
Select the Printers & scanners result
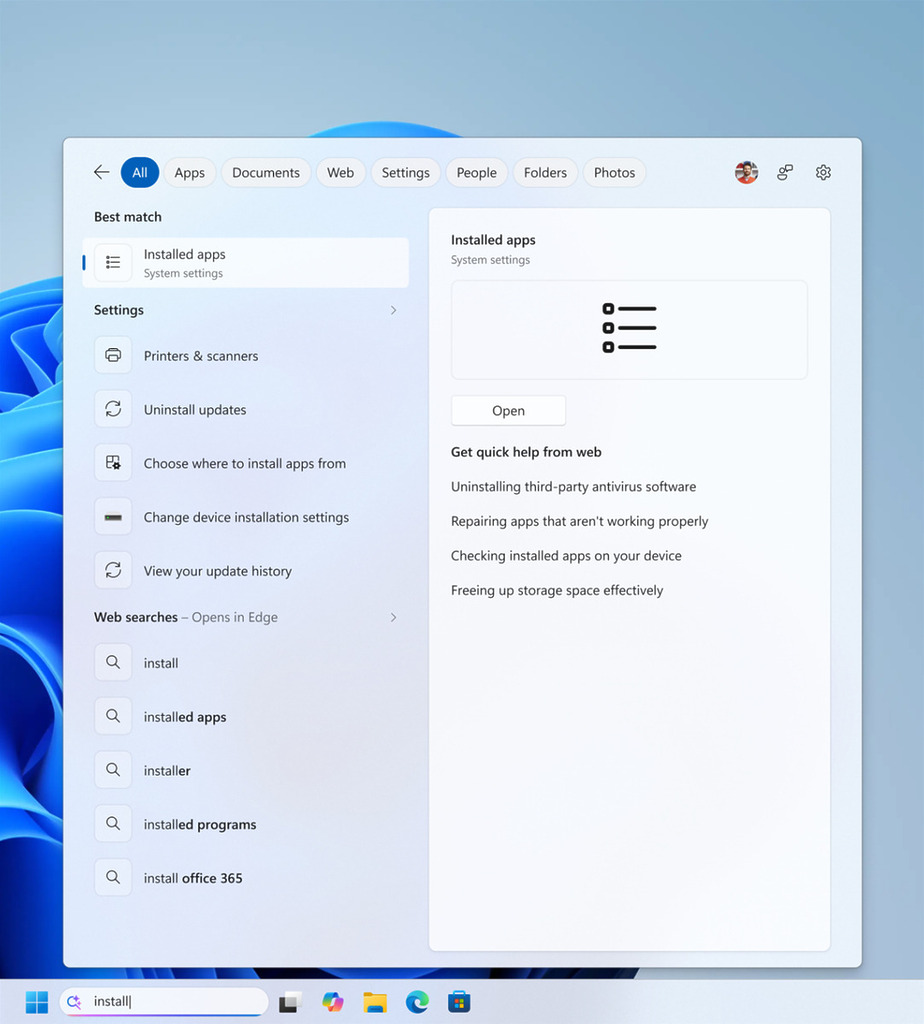[246, 356]
